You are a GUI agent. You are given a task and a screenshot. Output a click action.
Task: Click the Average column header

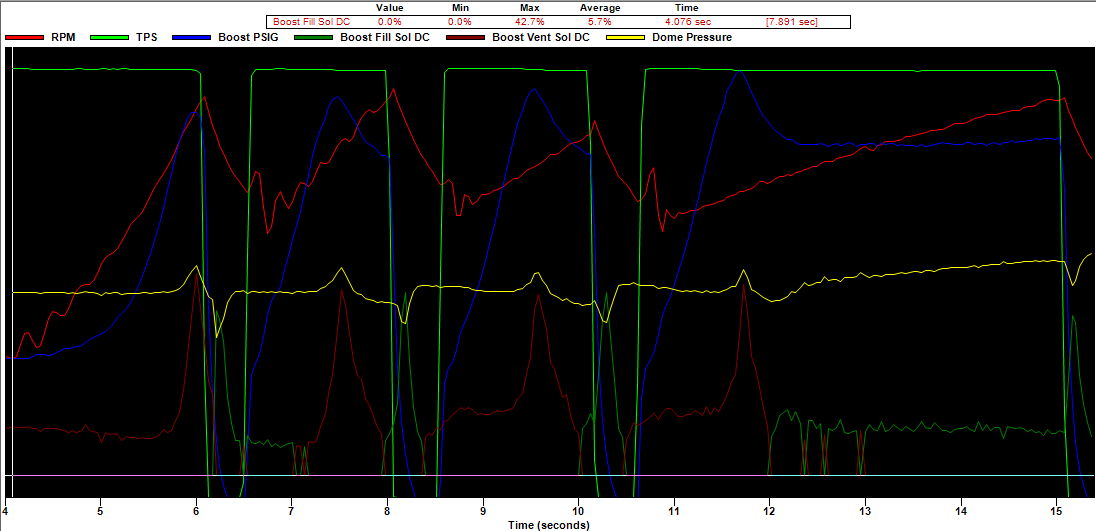tap(600, 8)
